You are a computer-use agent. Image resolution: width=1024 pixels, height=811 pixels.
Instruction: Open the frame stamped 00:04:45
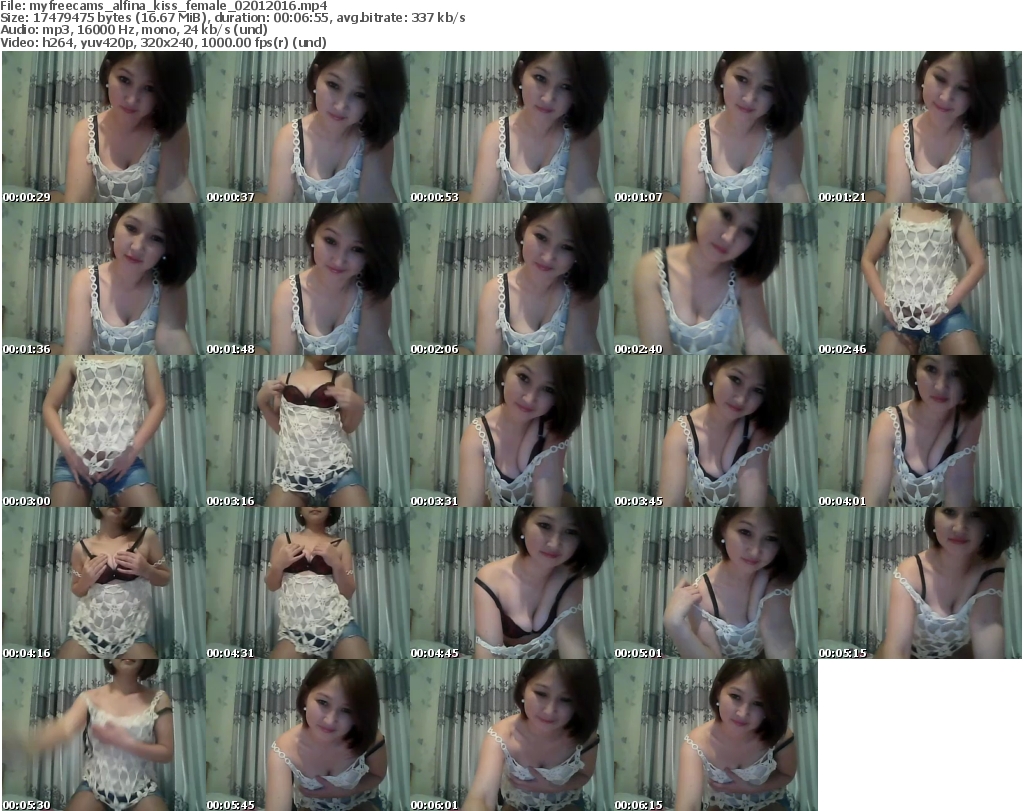tap(511, 582)
